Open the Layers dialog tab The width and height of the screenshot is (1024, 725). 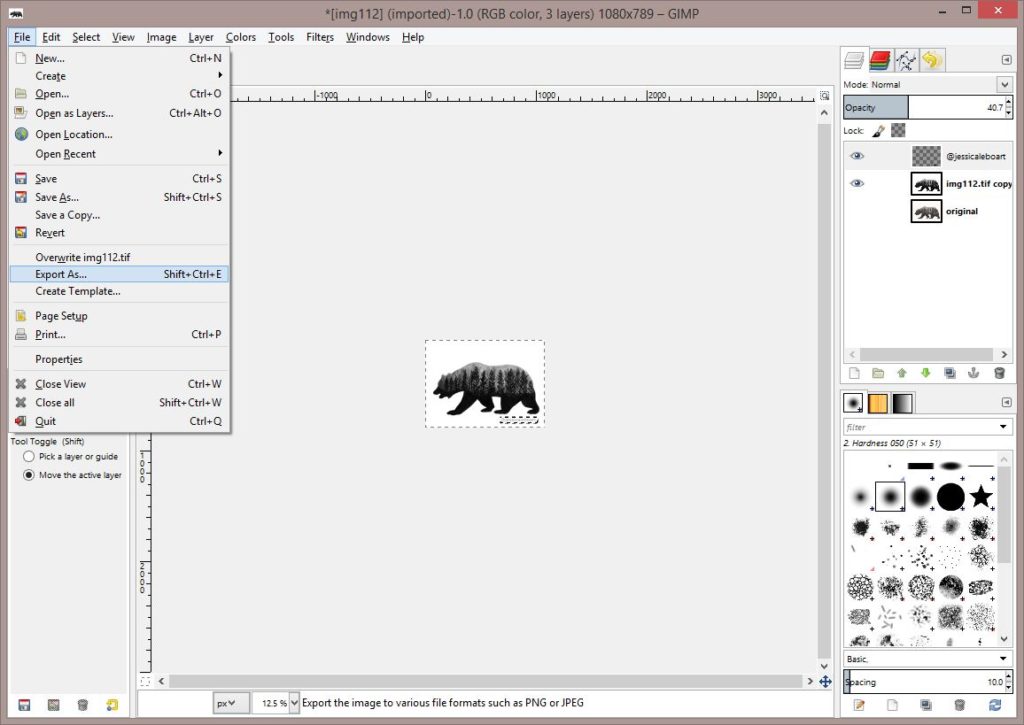(x=854, y=61)
